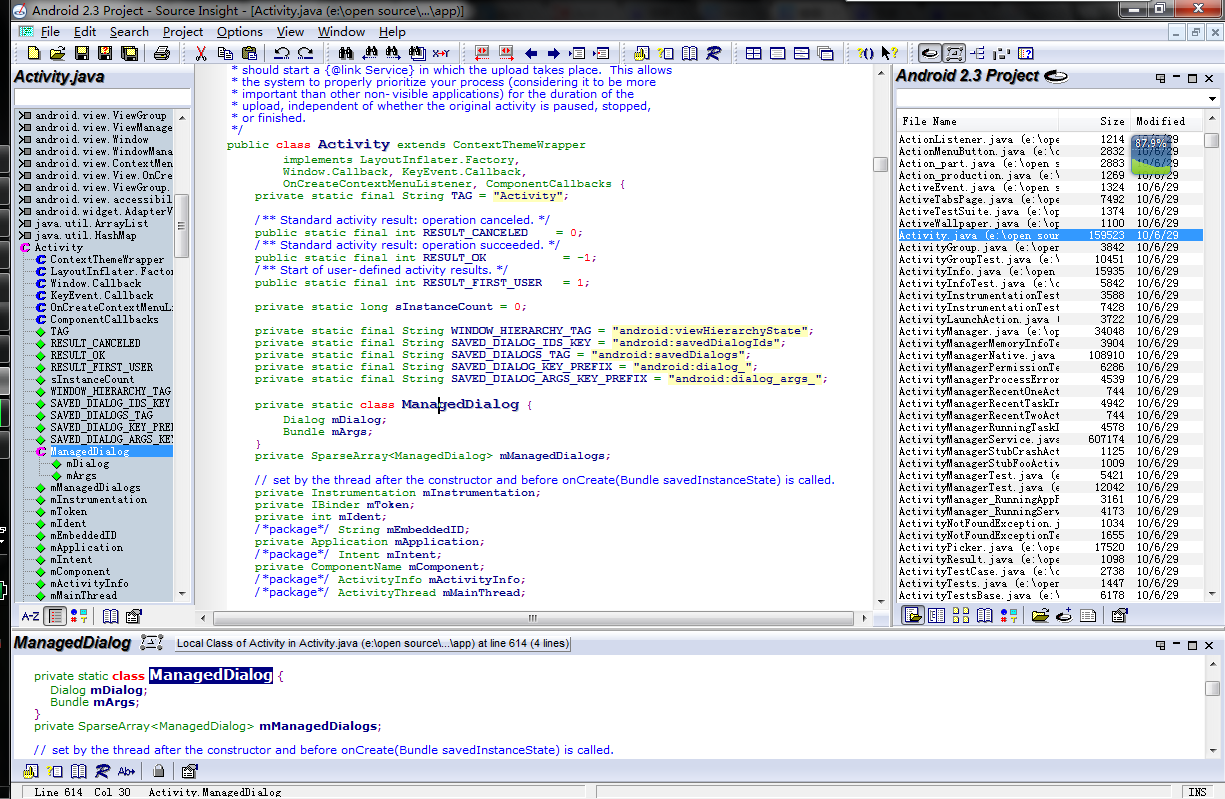This screenshot has height=799, width=1225.
Task: Click the Modified column header
Action: tap(1166, 121)
